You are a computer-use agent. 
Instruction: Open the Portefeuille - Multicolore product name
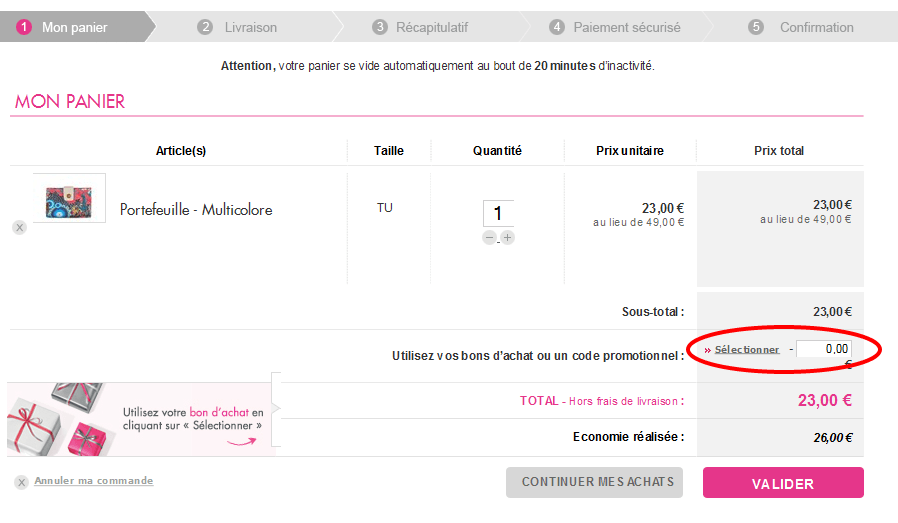(196, 210)
